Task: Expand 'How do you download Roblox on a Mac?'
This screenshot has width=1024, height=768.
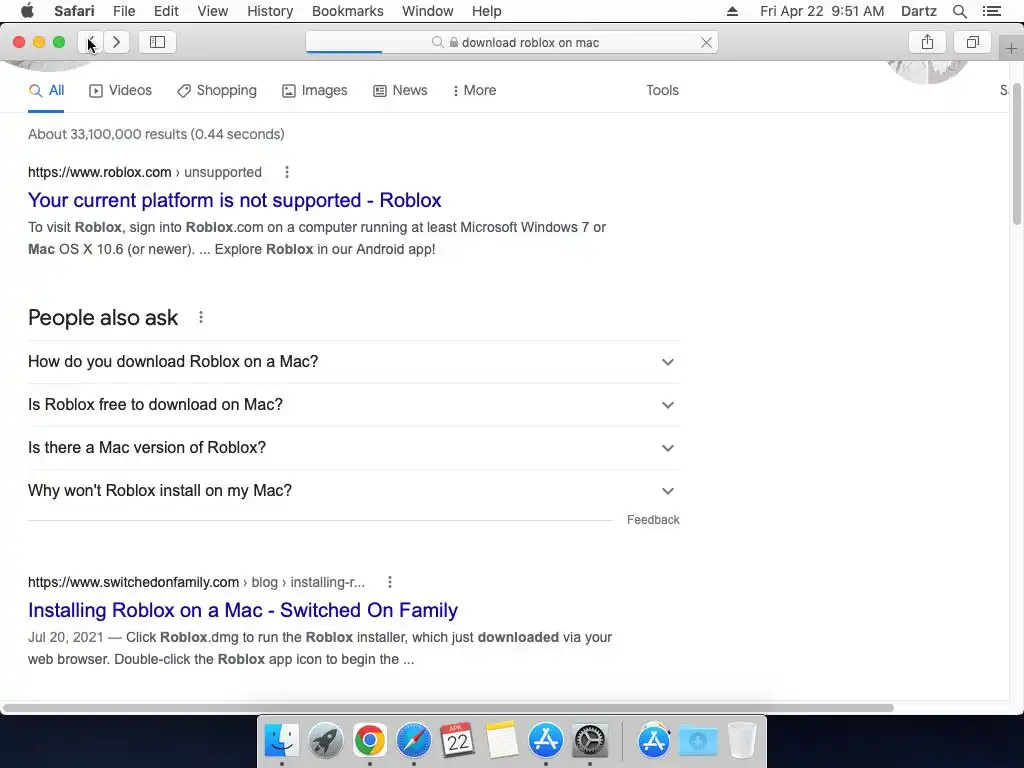Action: click(x=353, y=362)
